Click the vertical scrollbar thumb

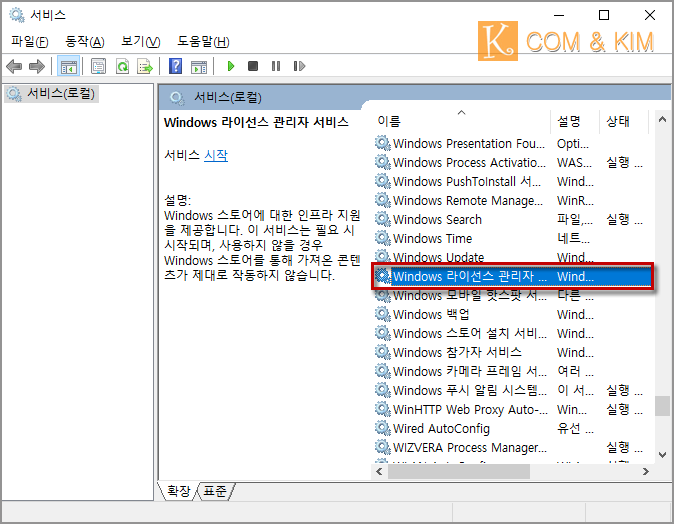pyautogui.click(x=662, y=406)
